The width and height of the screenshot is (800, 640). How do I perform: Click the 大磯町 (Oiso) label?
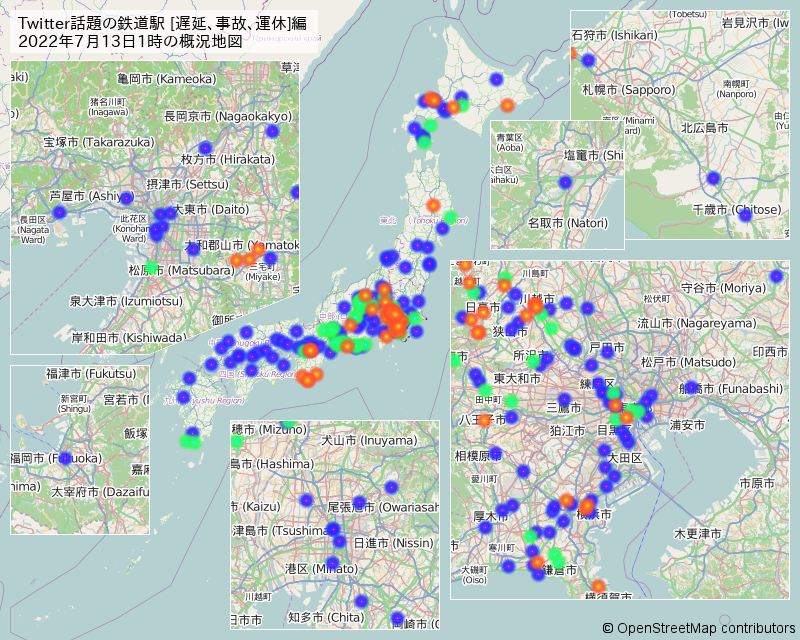pyautogui.click(x=474, y=575)
